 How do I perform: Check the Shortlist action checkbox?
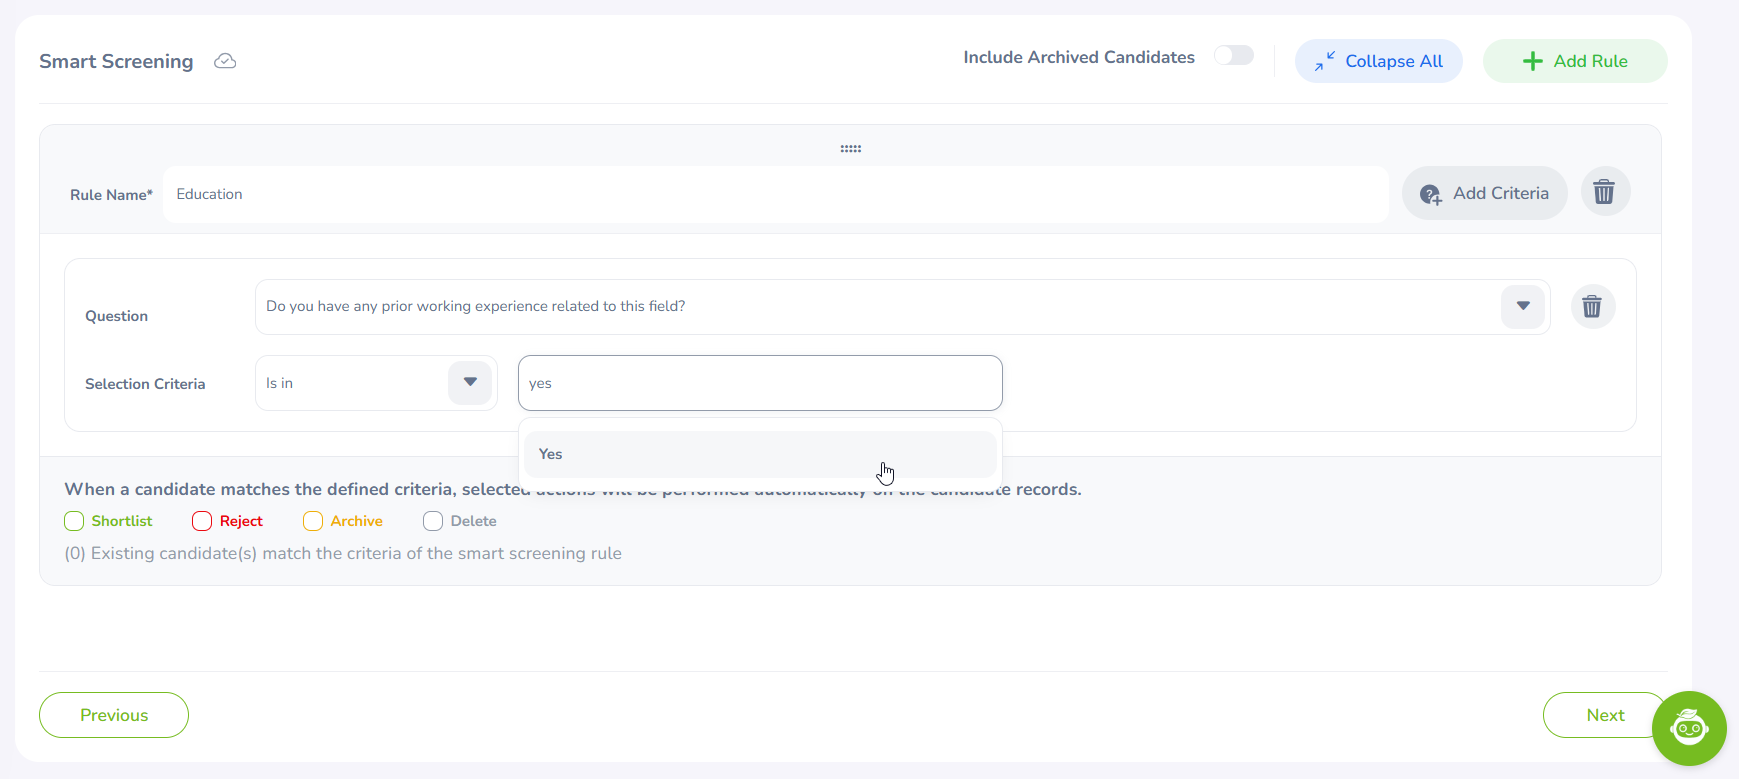point(74,521)
